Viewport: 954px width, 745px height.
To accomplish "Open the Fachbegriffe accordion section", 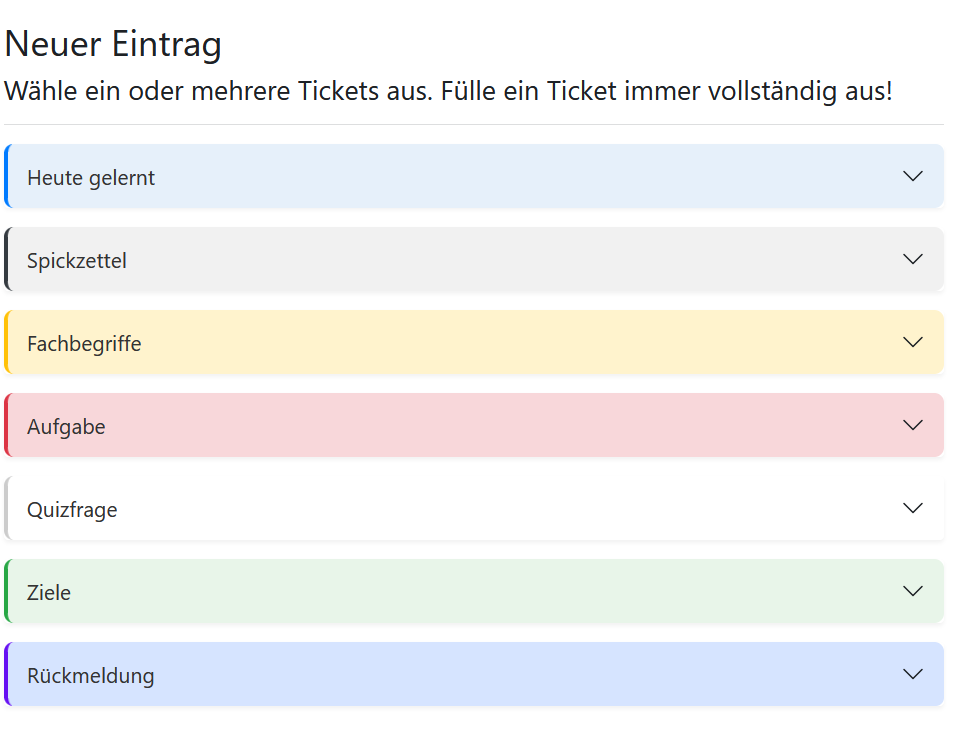I will (474, 342).
